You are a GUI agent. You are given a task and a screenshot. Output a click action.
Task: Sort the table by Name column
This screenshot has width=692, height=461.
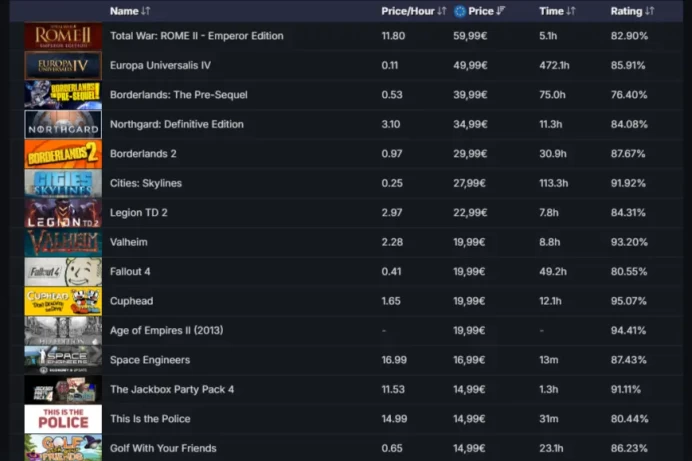click(146, 11)
